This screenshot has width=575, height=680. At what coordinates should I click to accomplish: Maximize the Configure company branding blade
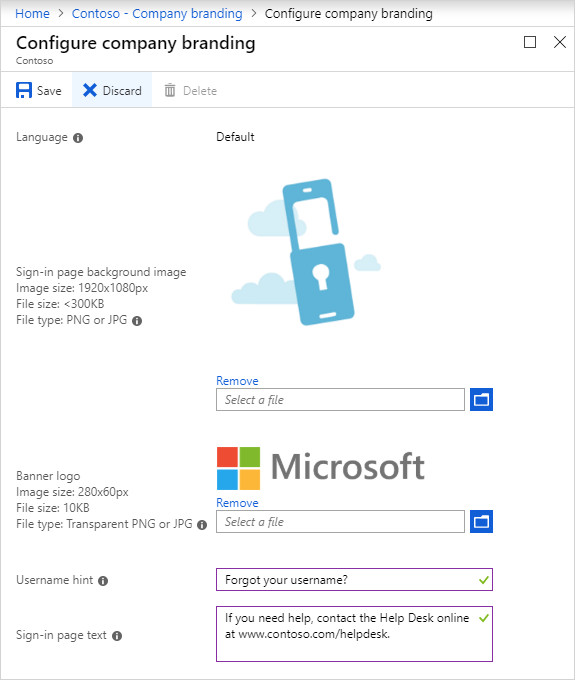530,42
